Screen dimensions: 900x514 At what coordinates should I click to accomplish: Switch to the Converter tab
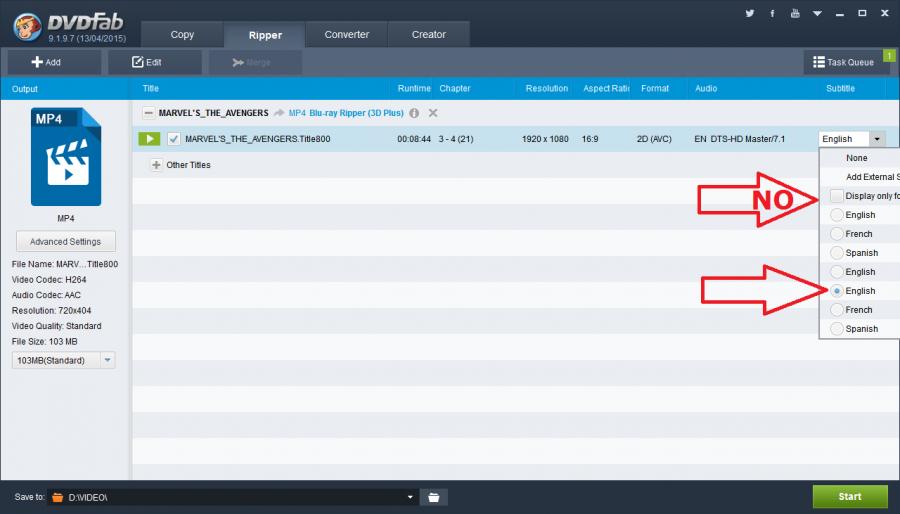tap(346, 35)
